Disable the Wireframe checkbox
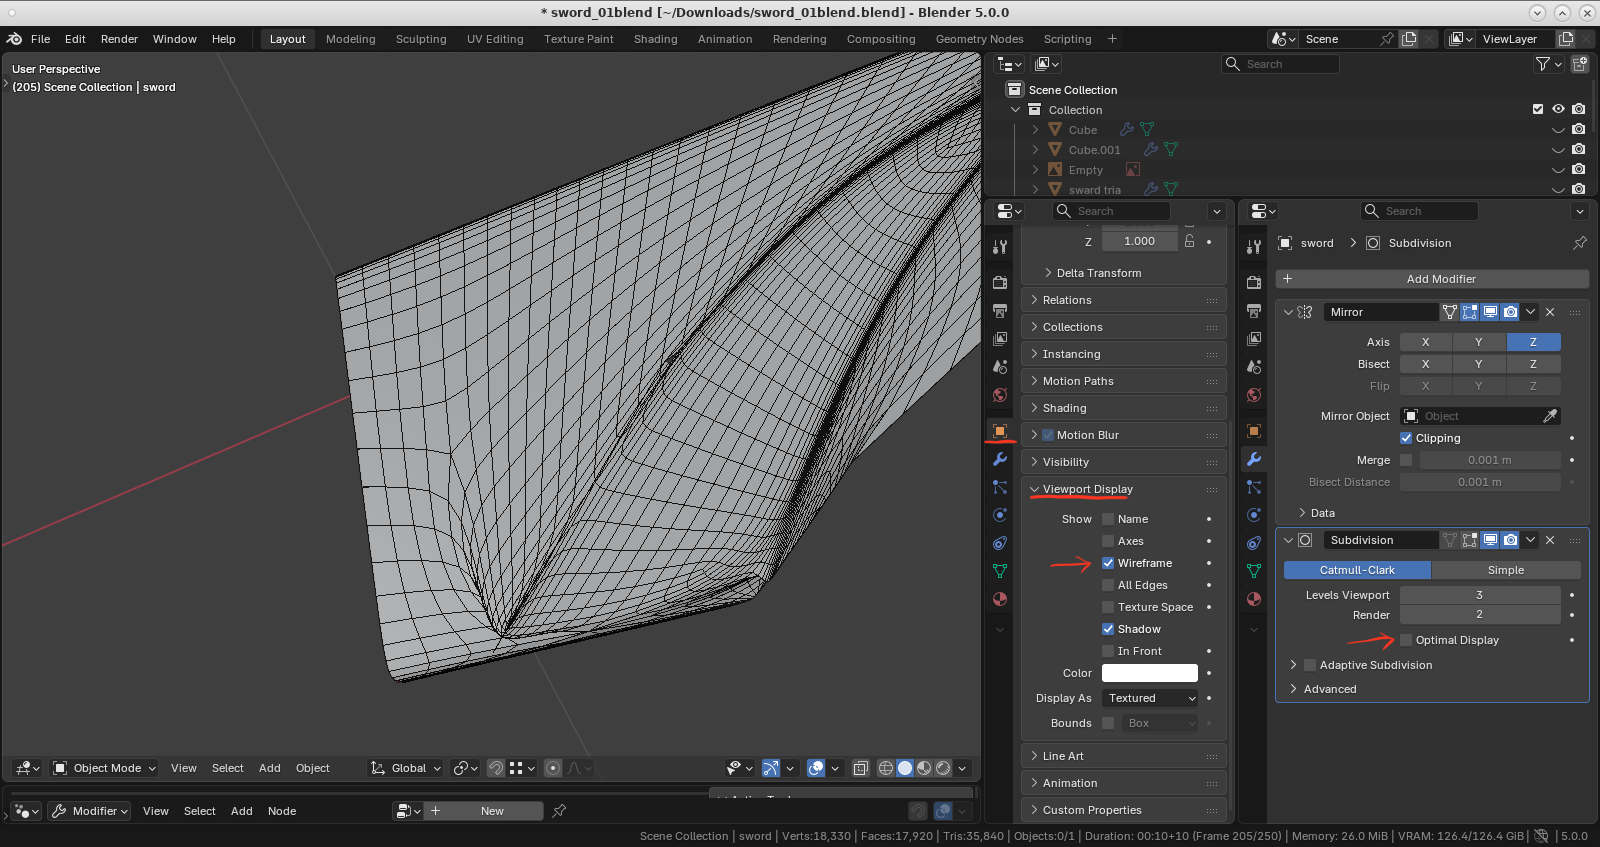This screenshot has width=1600, height=847. [1108, 563]
